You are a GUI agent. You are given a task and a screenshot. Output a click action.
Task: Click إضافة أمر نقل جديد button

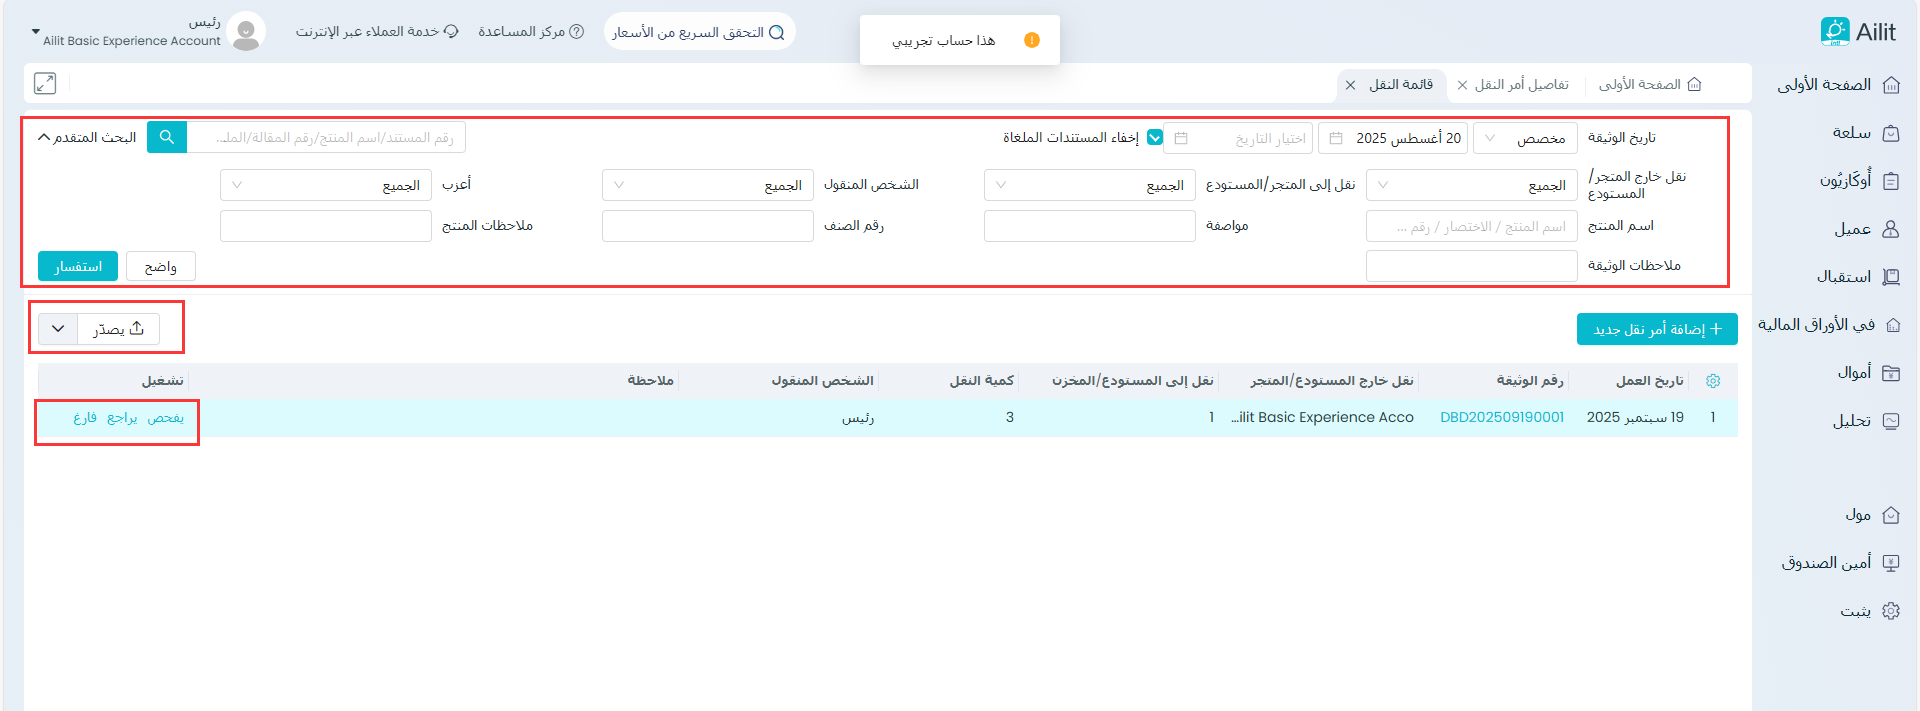(x=1657, y=329)
